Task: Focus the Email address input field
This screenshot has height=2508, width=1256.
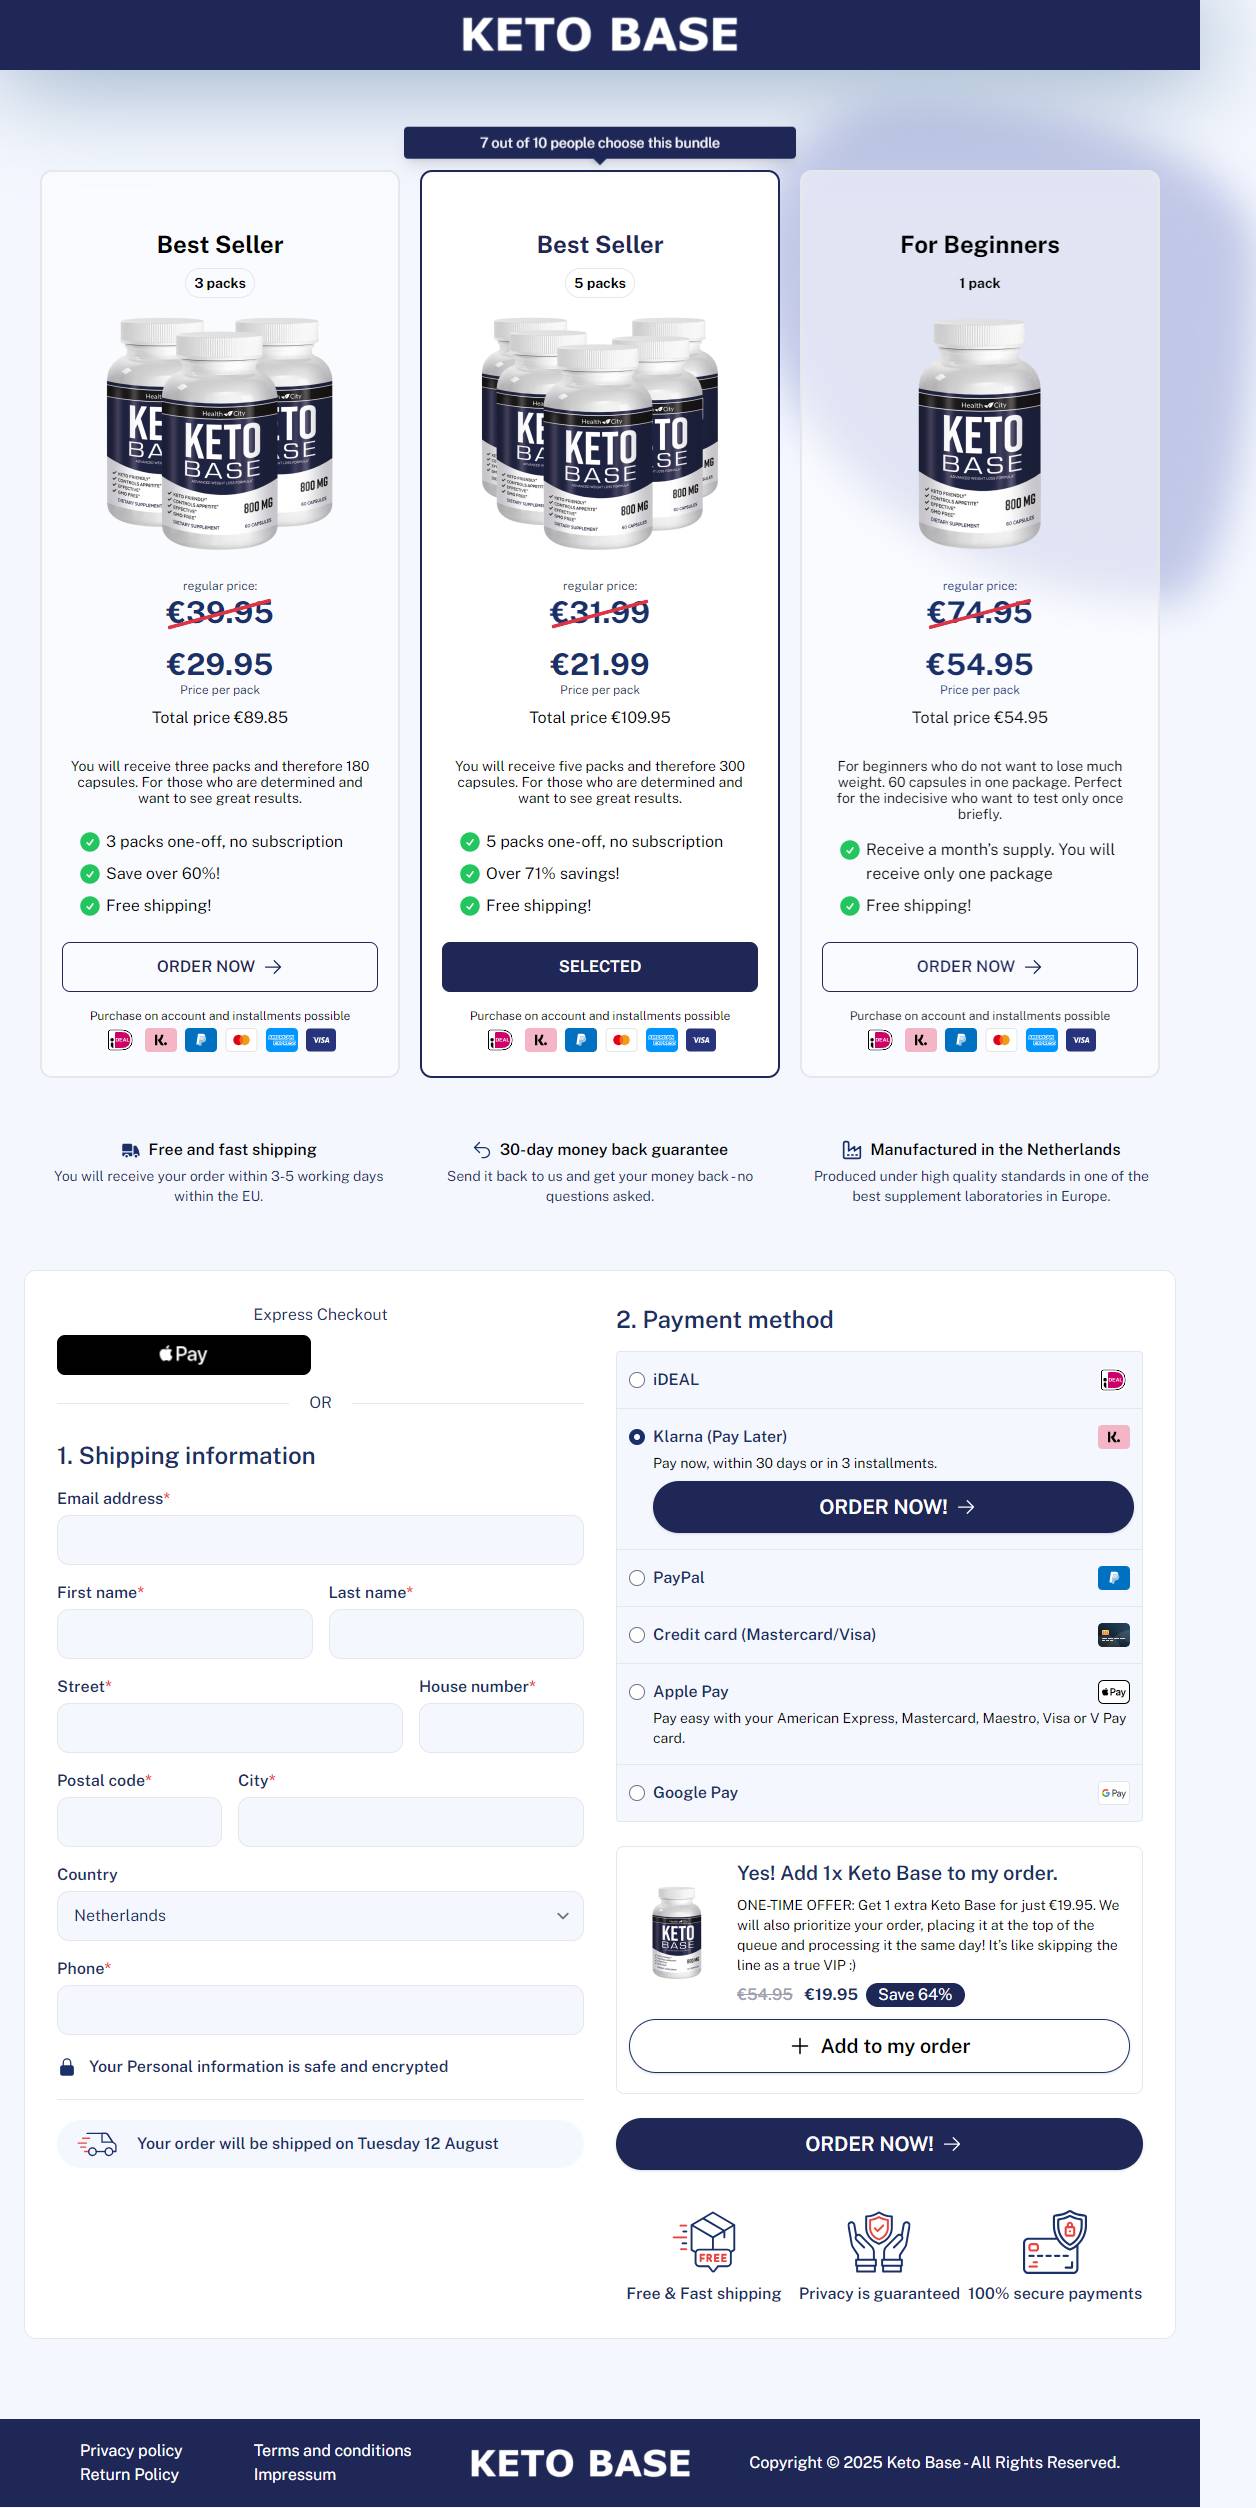Action: point(320,1540)
